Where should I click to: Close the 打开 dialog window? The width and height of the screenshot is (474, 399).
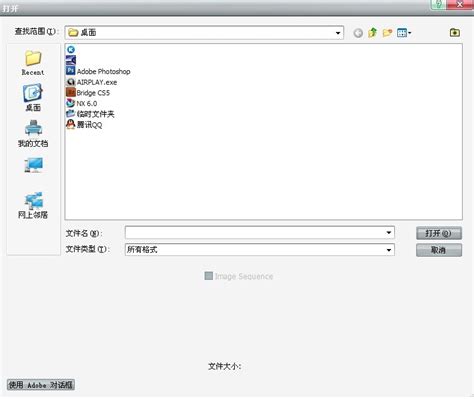pyautogui.click(x=460, y=4)
